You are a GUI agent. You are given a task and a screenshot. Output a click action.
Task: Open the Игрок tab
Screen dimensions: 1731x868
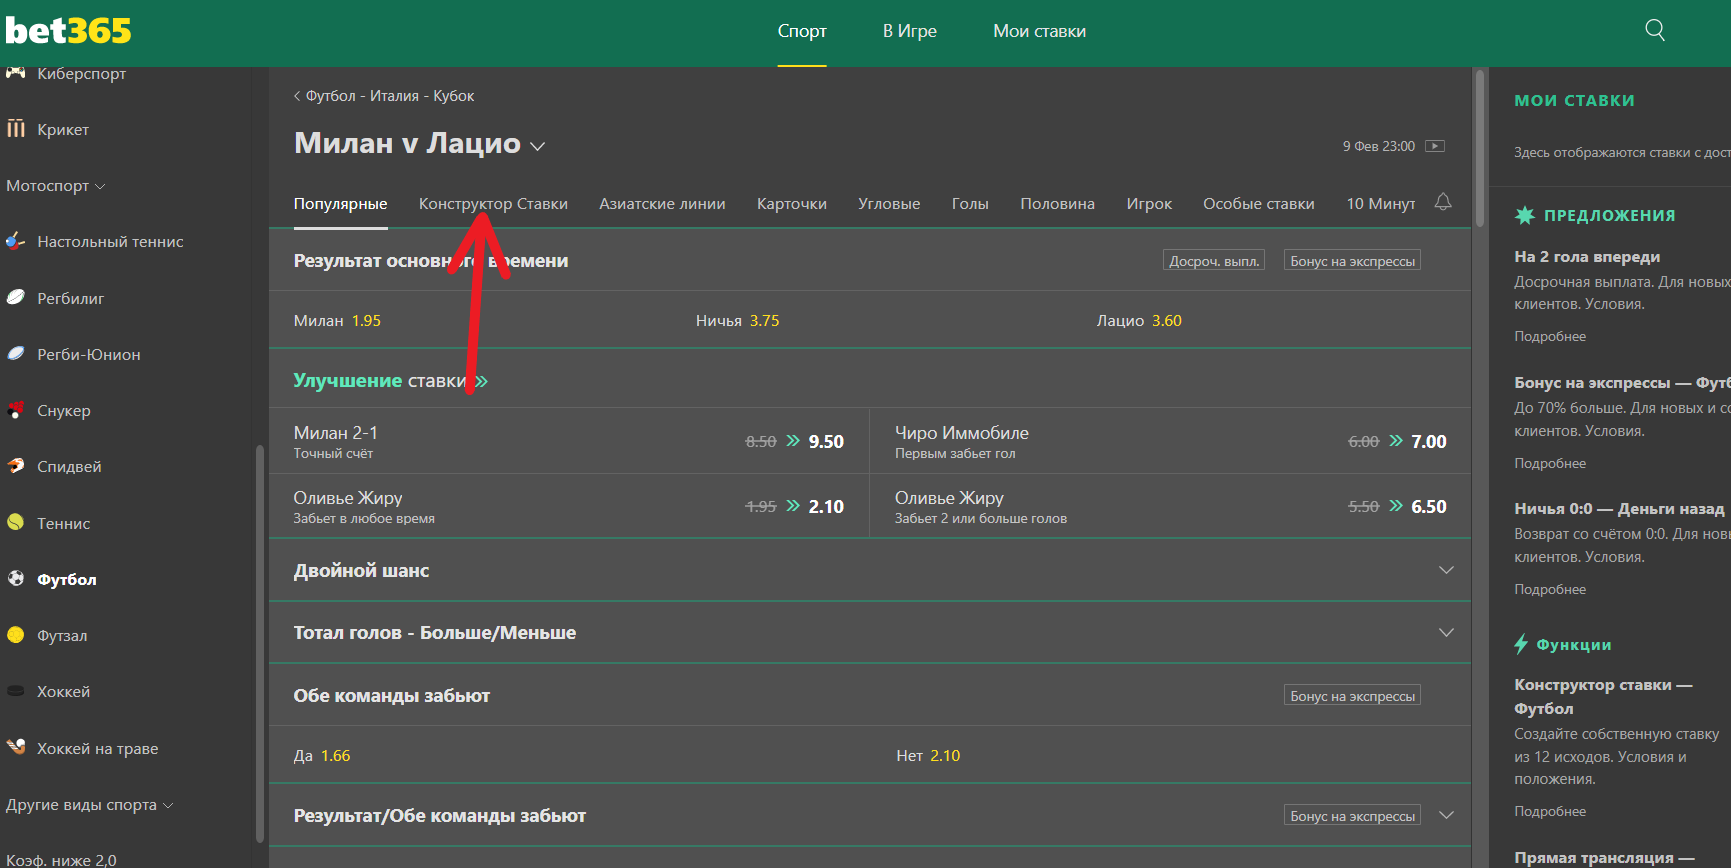click(x=1149, y=203)
